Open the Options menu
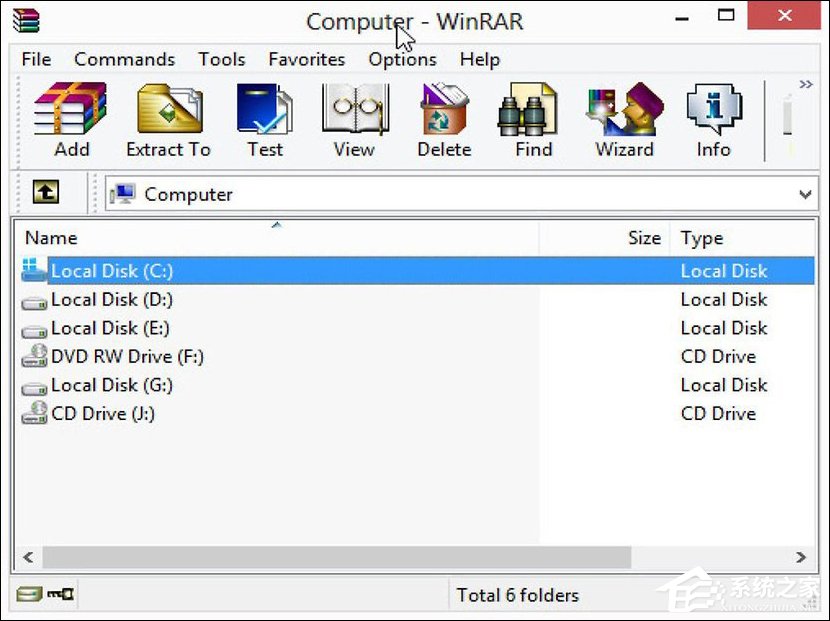Viewport: 830px width, 621px height. (402, 59)
